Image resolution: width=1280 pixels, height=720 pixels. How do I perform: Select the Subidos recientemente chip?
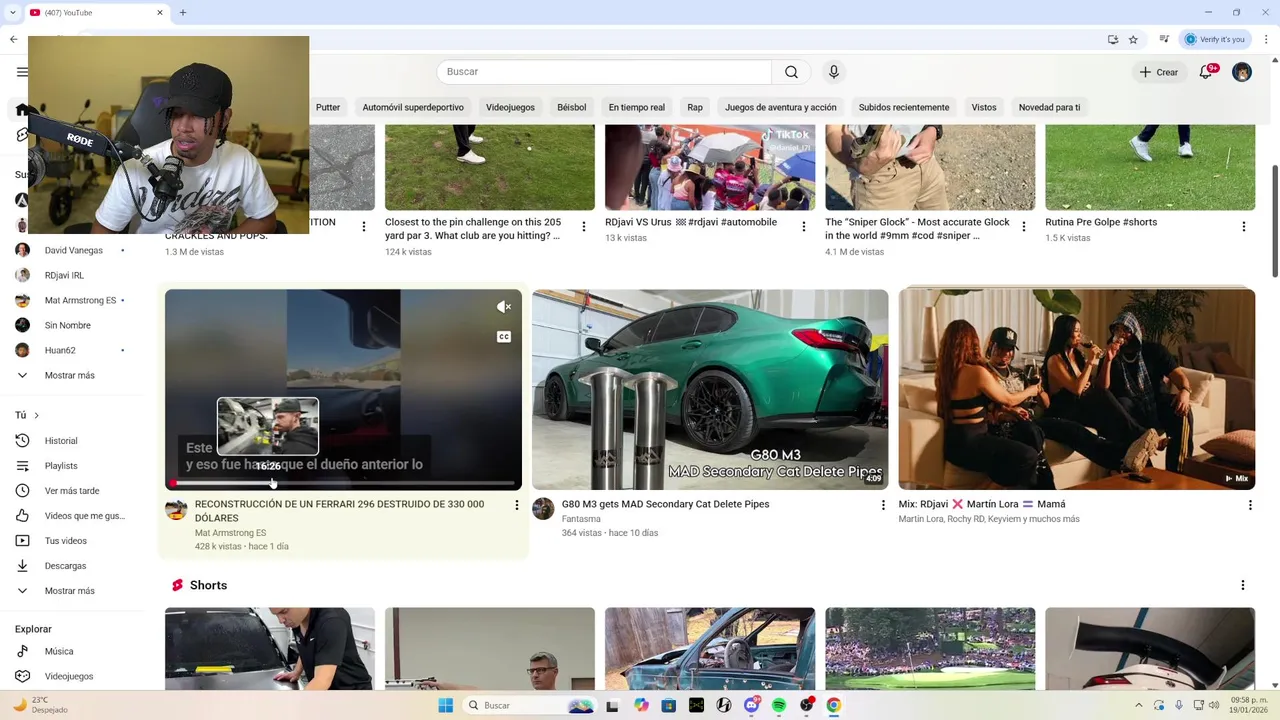coord(904,107)
